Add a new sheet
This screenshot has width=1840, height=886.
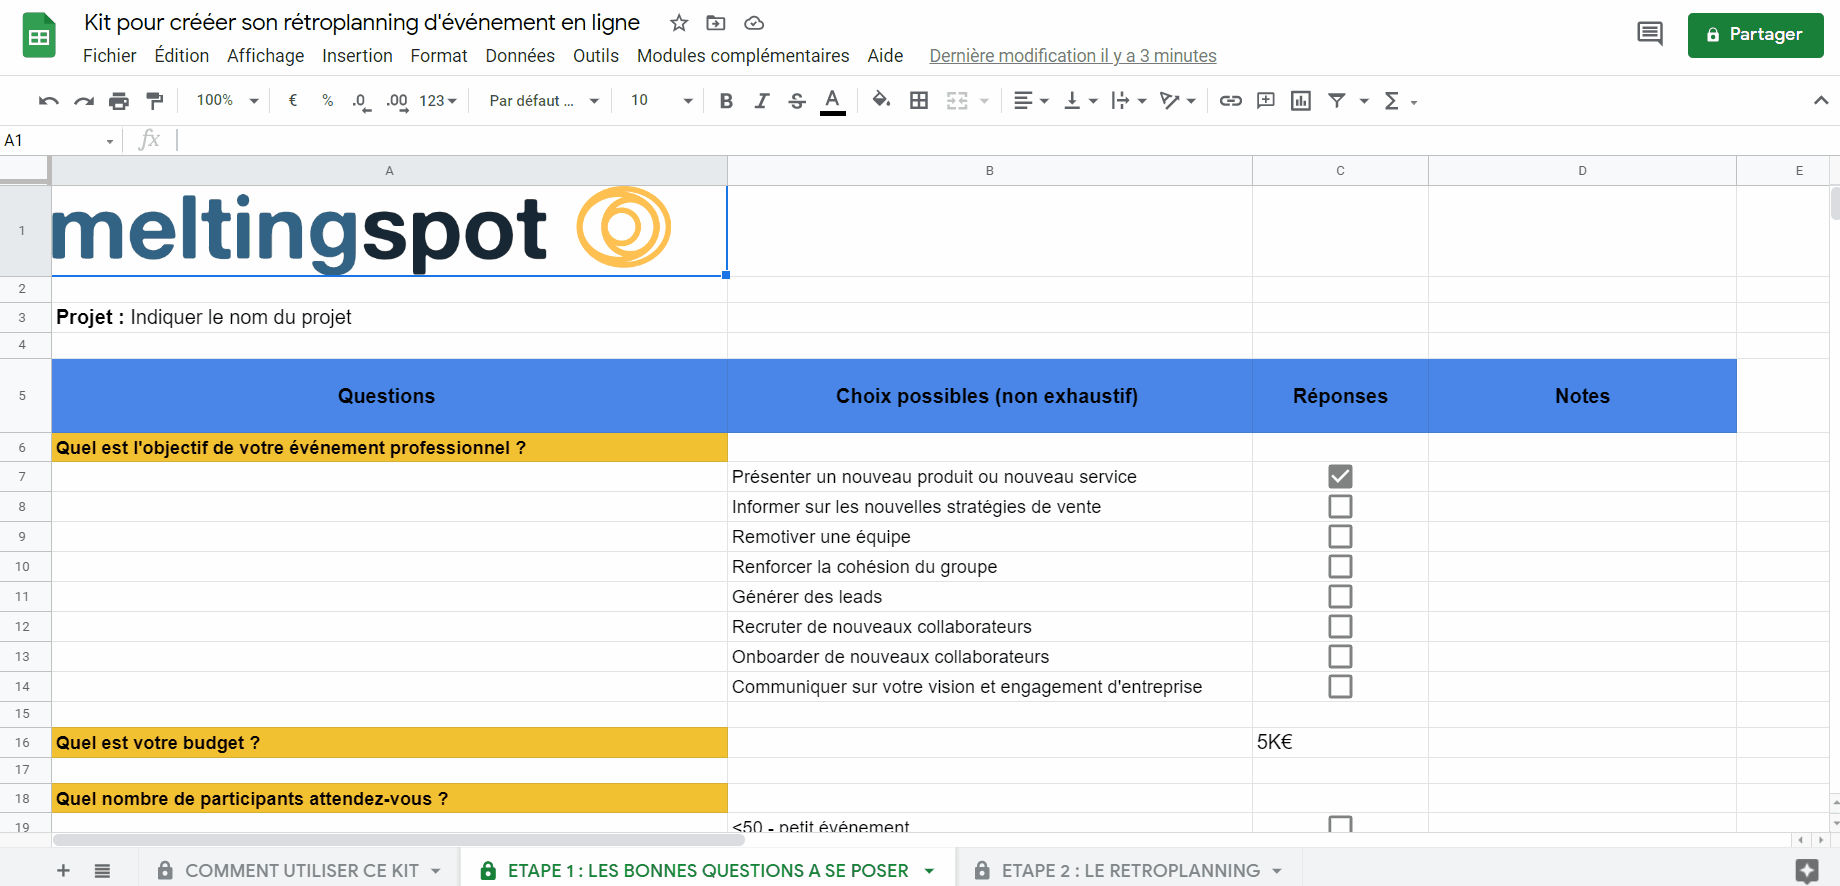click(63, 871)
